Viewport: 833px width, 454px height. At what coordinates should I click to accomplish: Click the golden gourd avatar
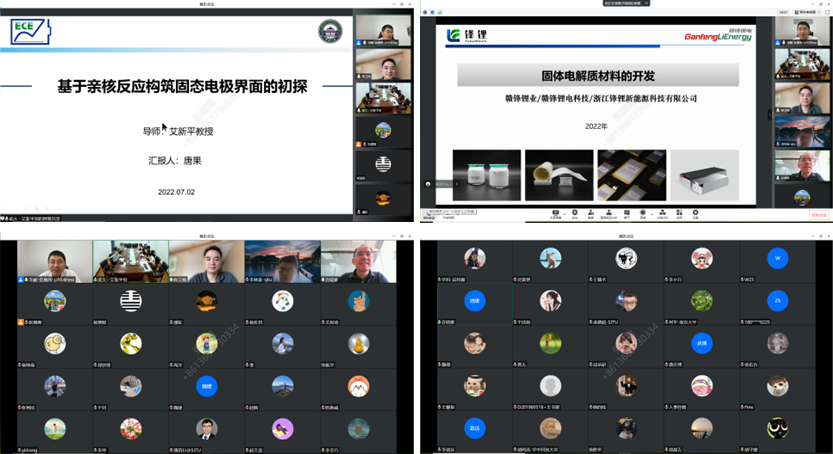359,344
